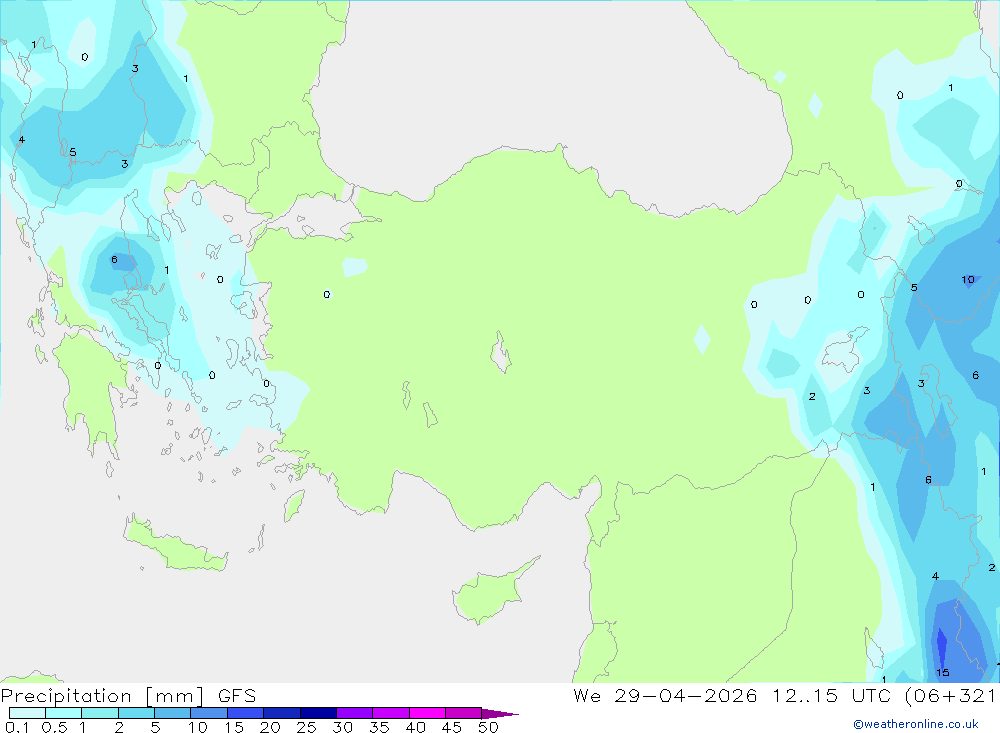Click the '10' precipitation value on the map

967,279
